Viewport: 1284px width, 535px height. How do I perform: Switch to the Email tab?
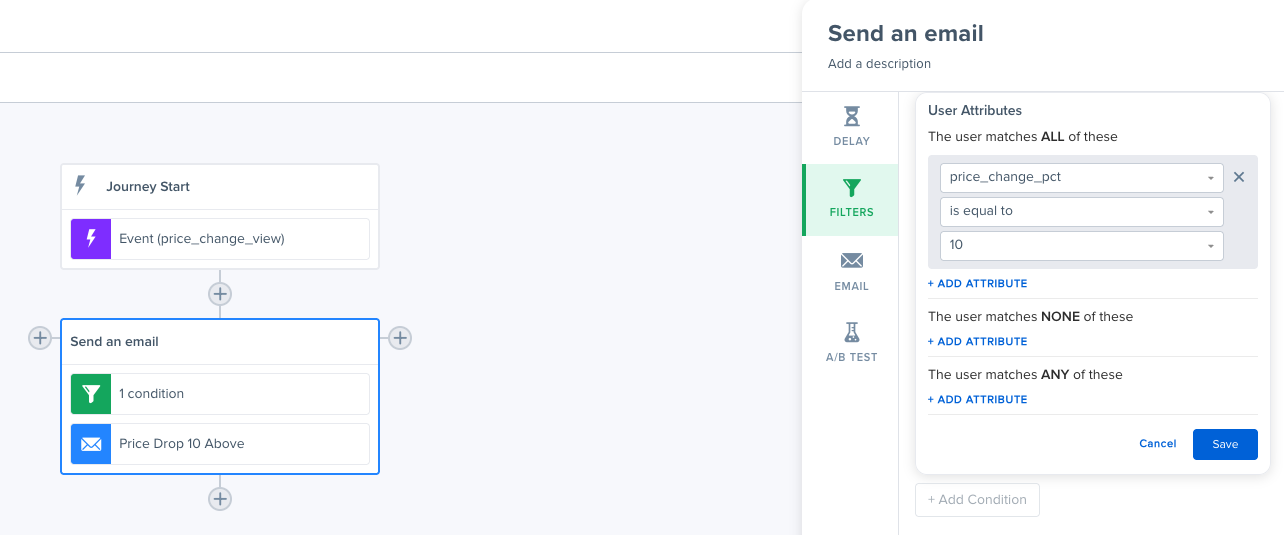[852, 271]
